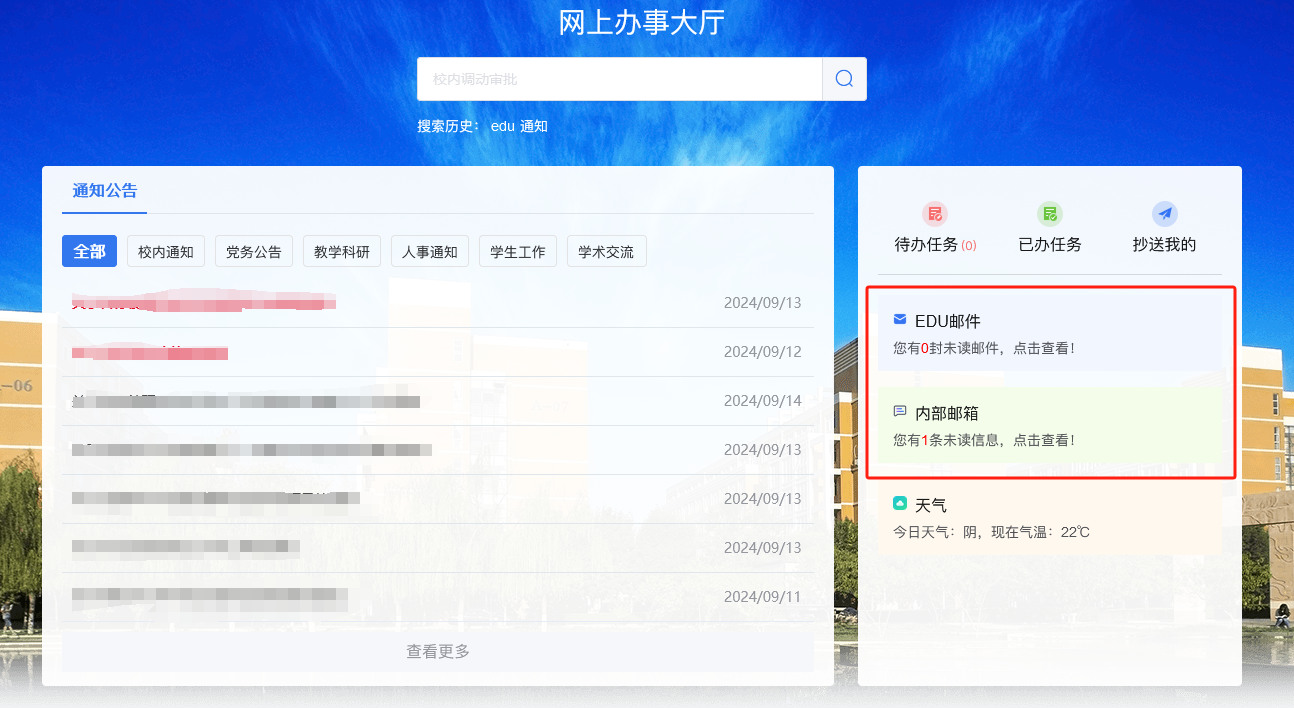This screenshot has height=708, width=1294.
Task: Show 教学科研 category notices
Action: click(342, 252)
